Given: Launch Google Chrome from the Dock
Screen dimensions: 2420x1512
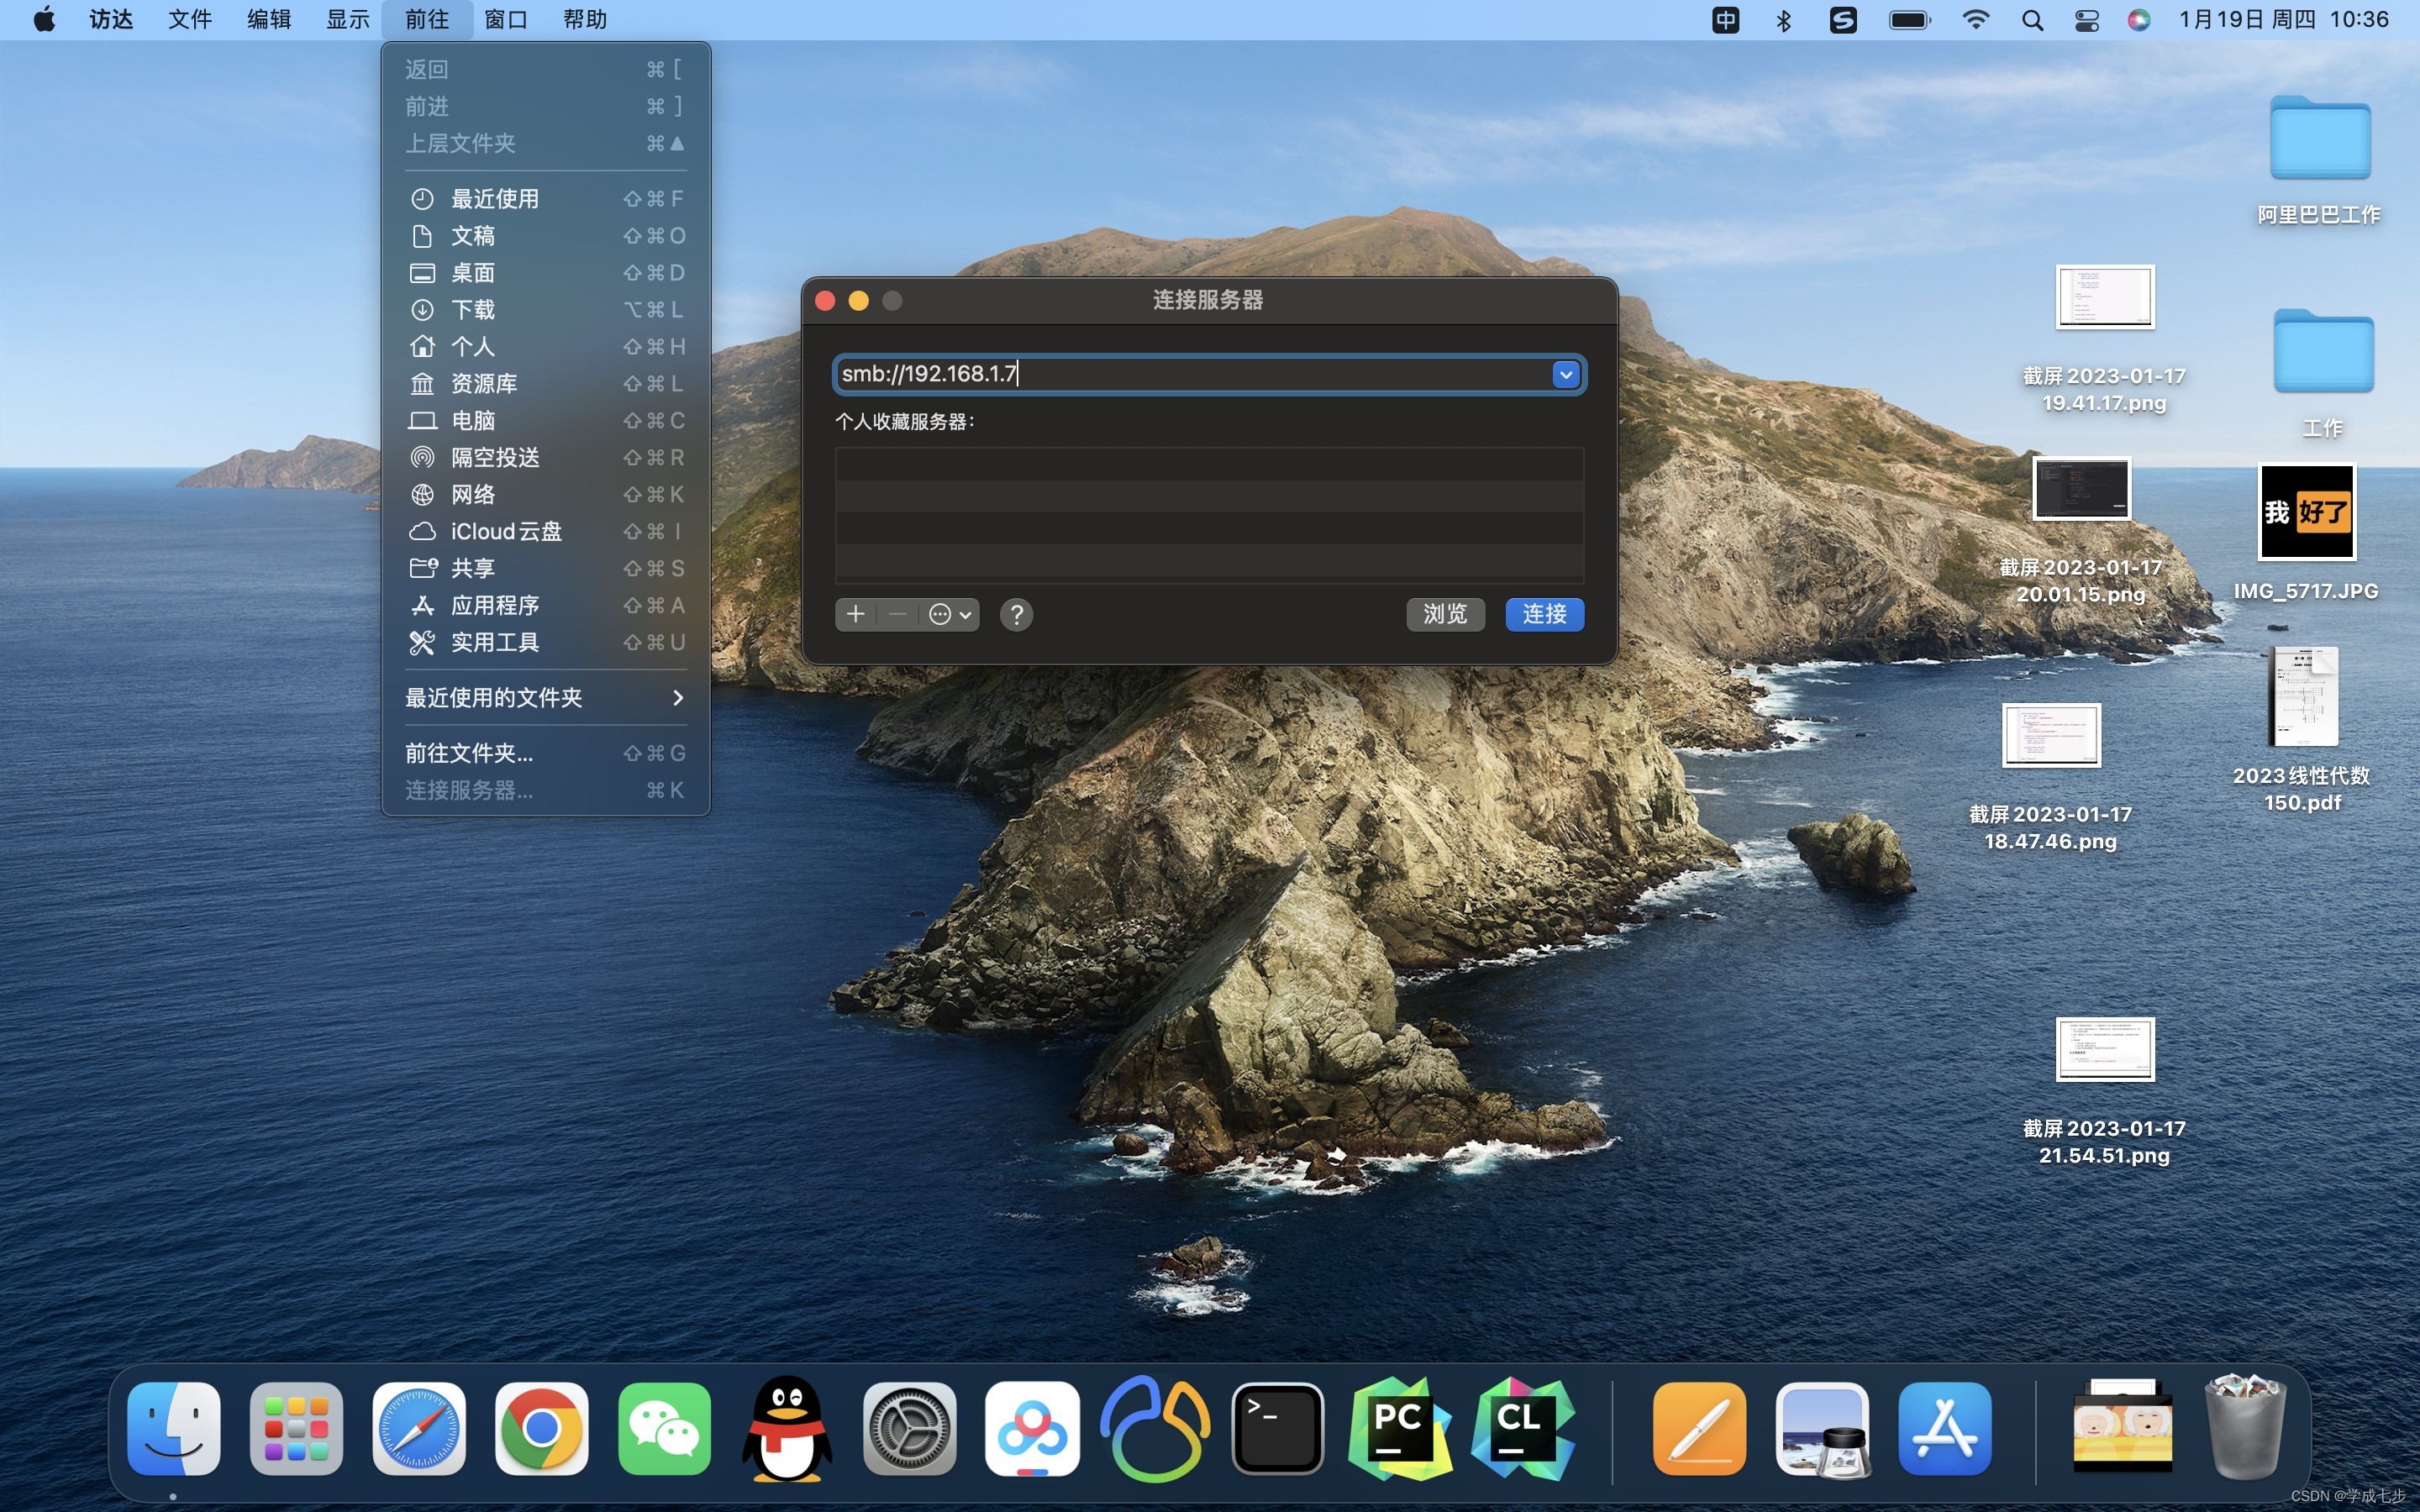Looking at the screenshot, I should coord(541,1428).
